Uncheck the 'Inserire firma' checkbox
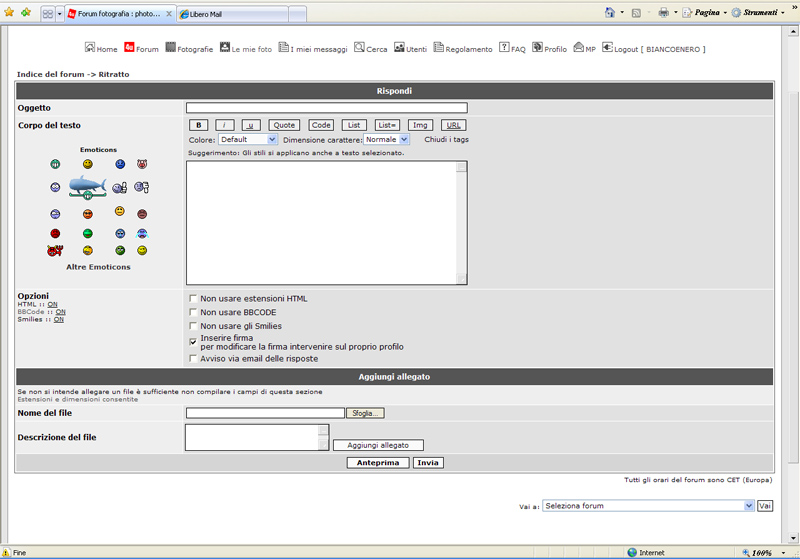The height and width of the screenshot is (559, 800). [x=193, y=340]
